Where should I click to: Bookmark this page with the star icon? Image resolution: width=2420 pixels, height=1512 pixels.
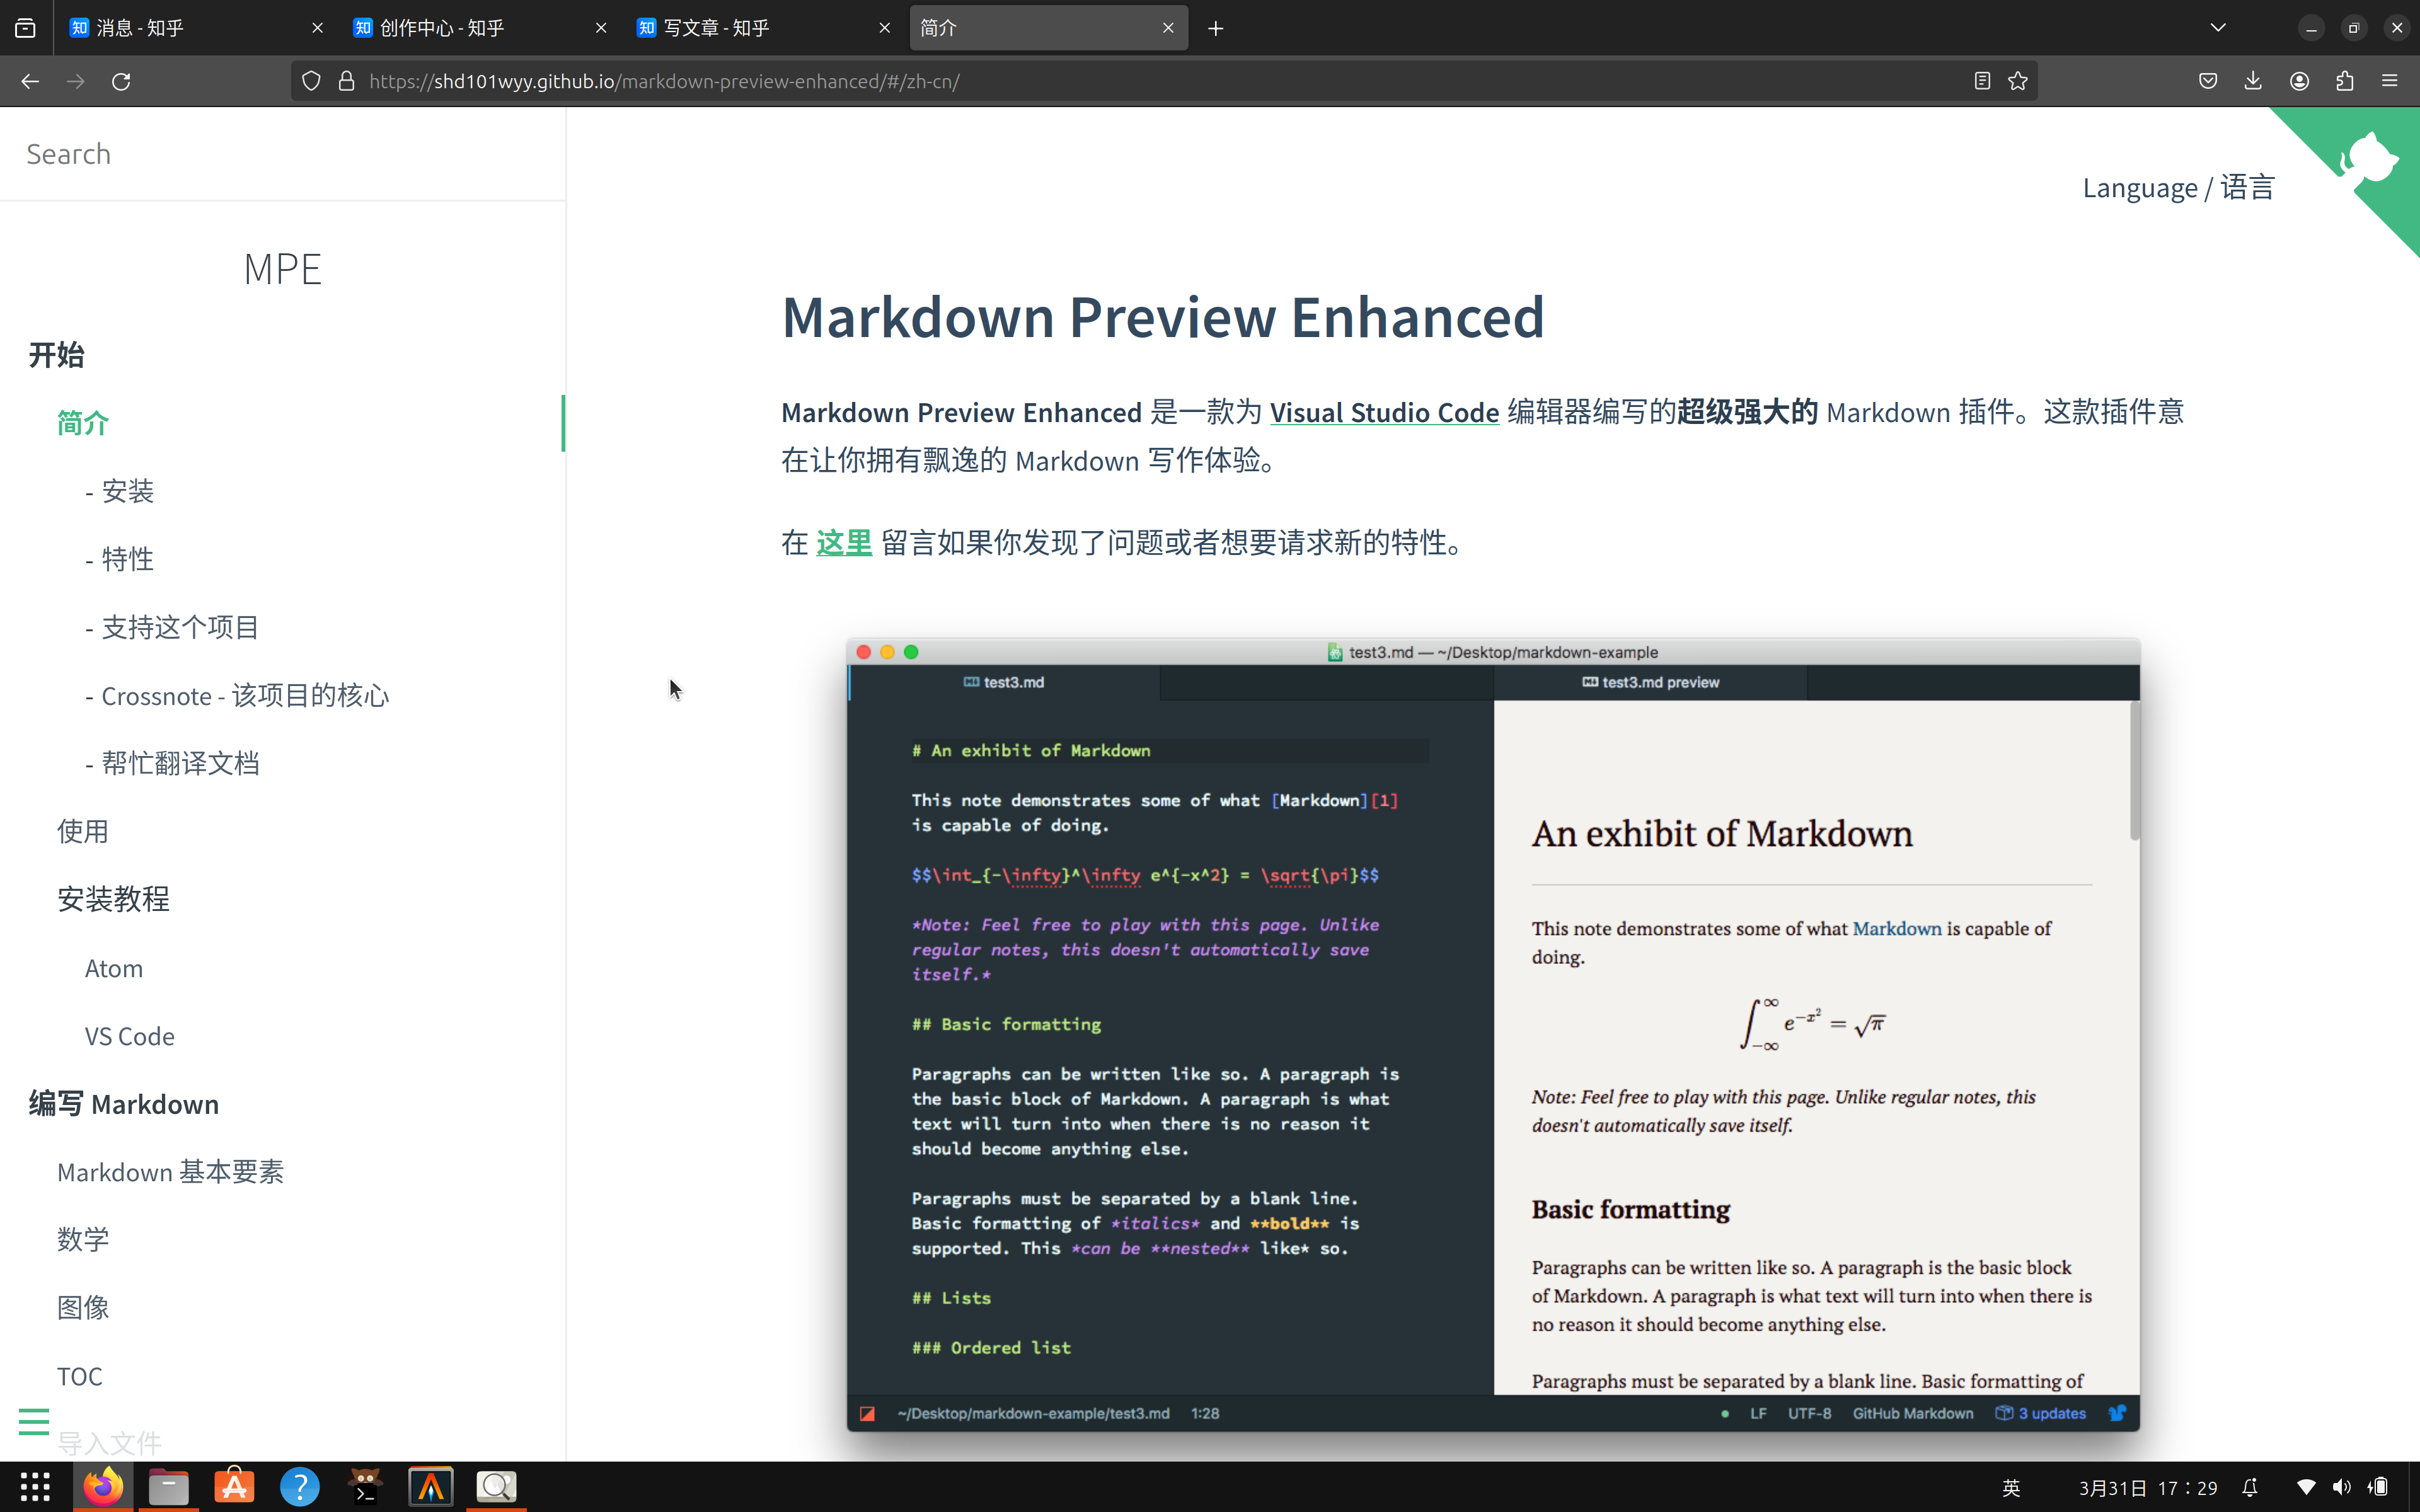(2019, 81)
